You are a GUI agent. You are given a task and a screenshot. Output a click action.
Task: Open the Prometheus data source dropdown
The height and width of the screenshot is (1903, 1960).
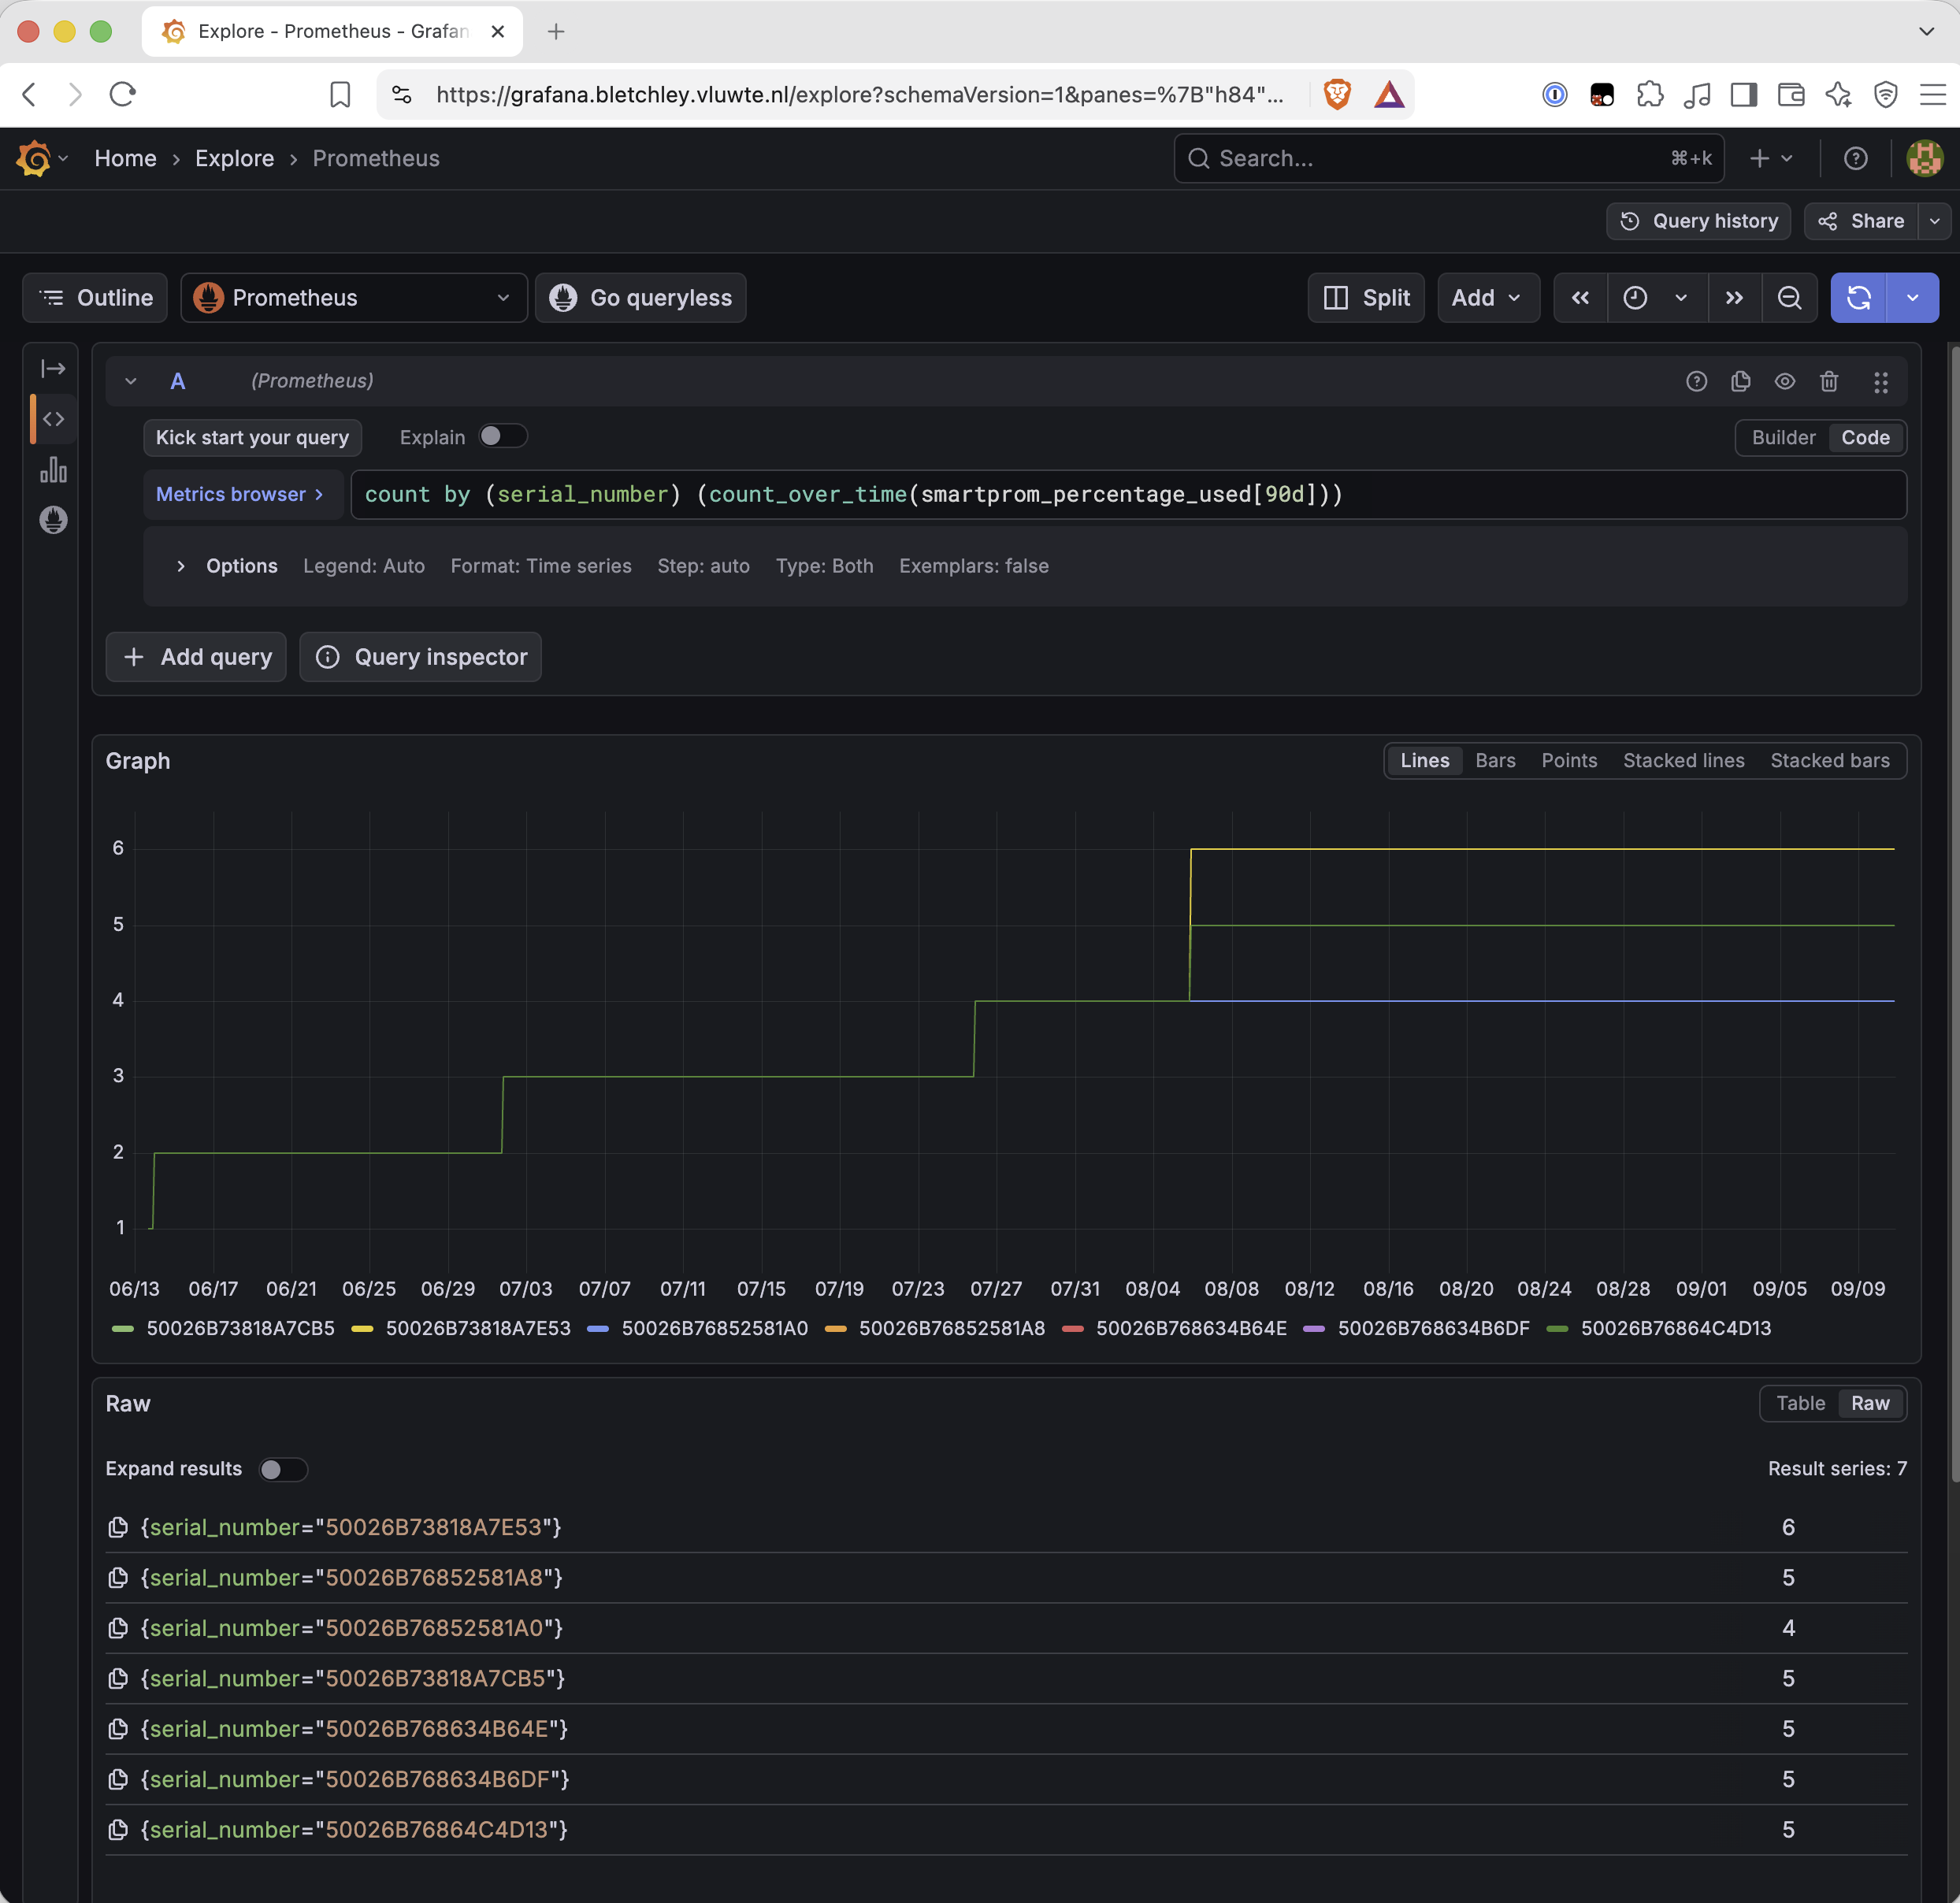[x=354, y=298]
